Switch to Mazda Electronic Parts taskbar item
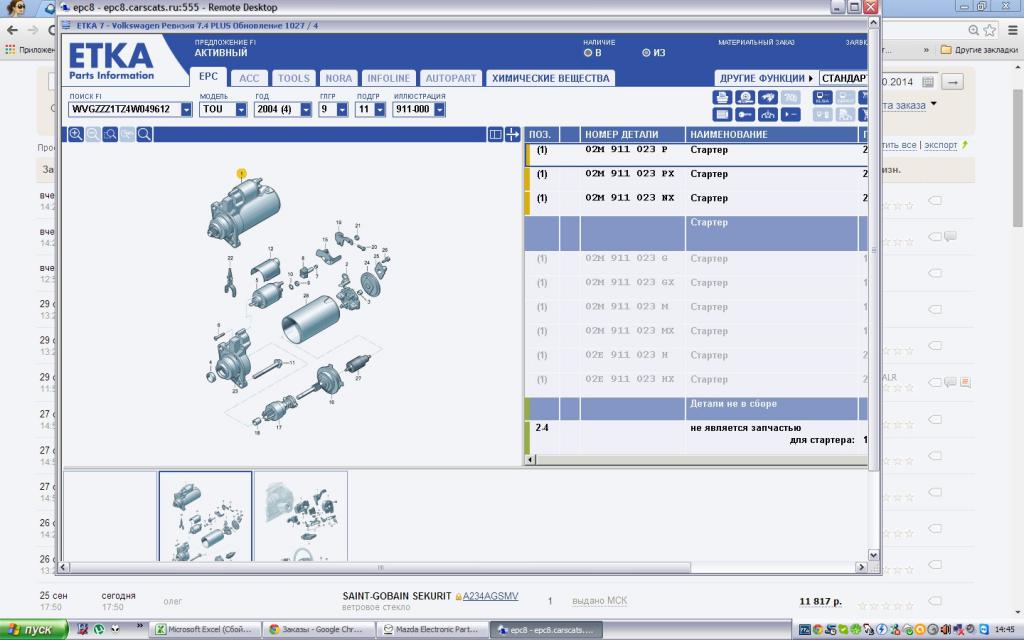This screenshot has height=640, width=1024. tap(432, 630)
